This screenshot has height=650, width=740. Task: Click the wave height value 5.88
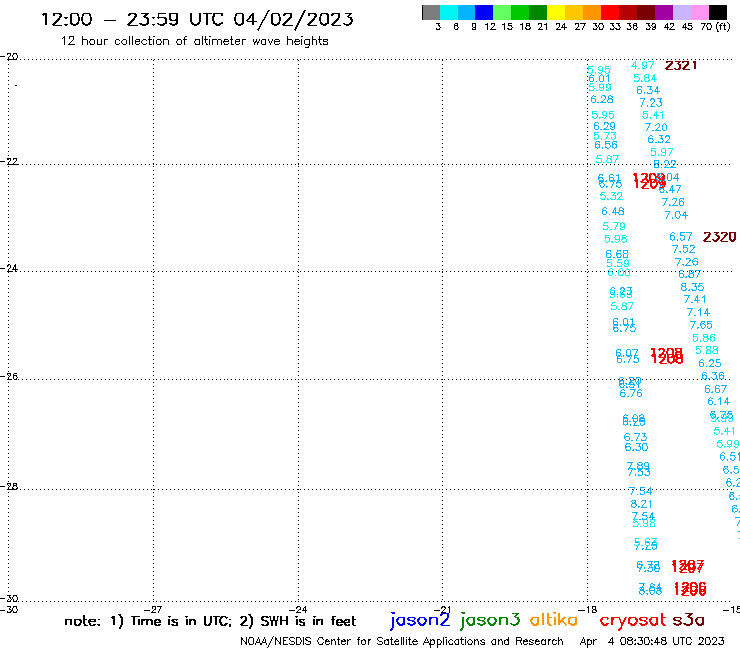click(706, 350)
